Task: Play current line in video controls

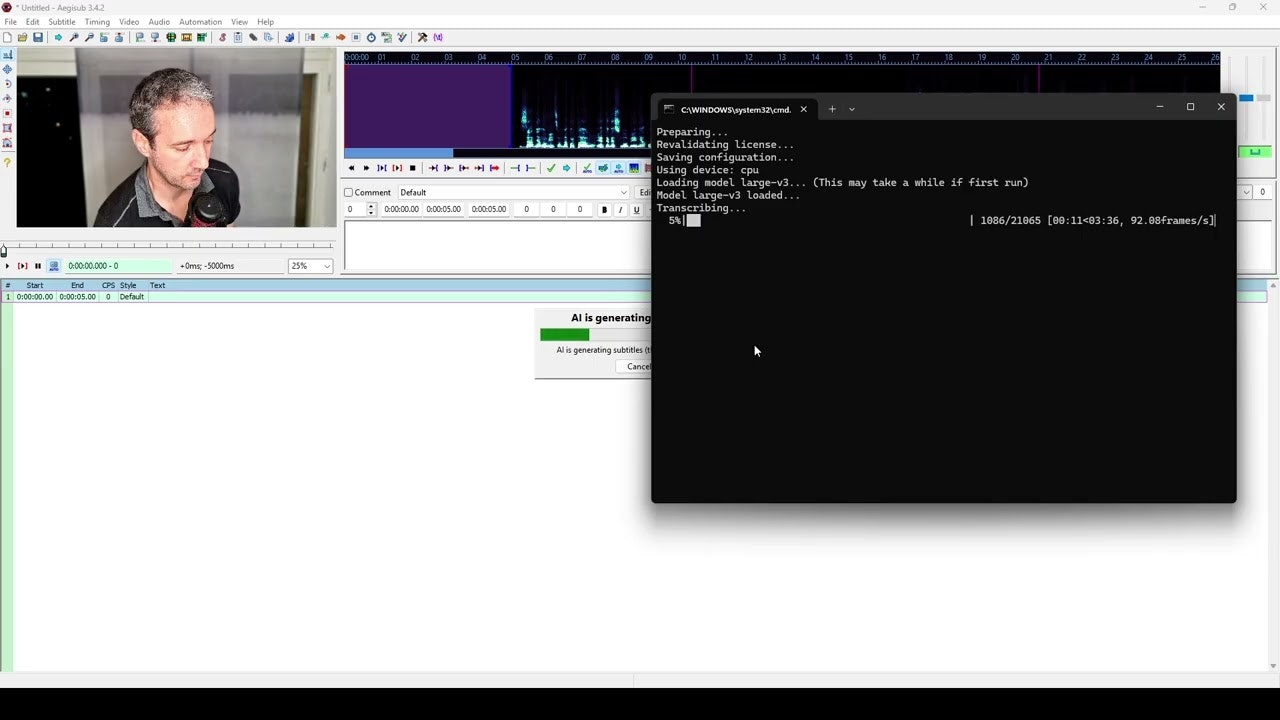Action: pyautogui.click(x=22, y=266)
